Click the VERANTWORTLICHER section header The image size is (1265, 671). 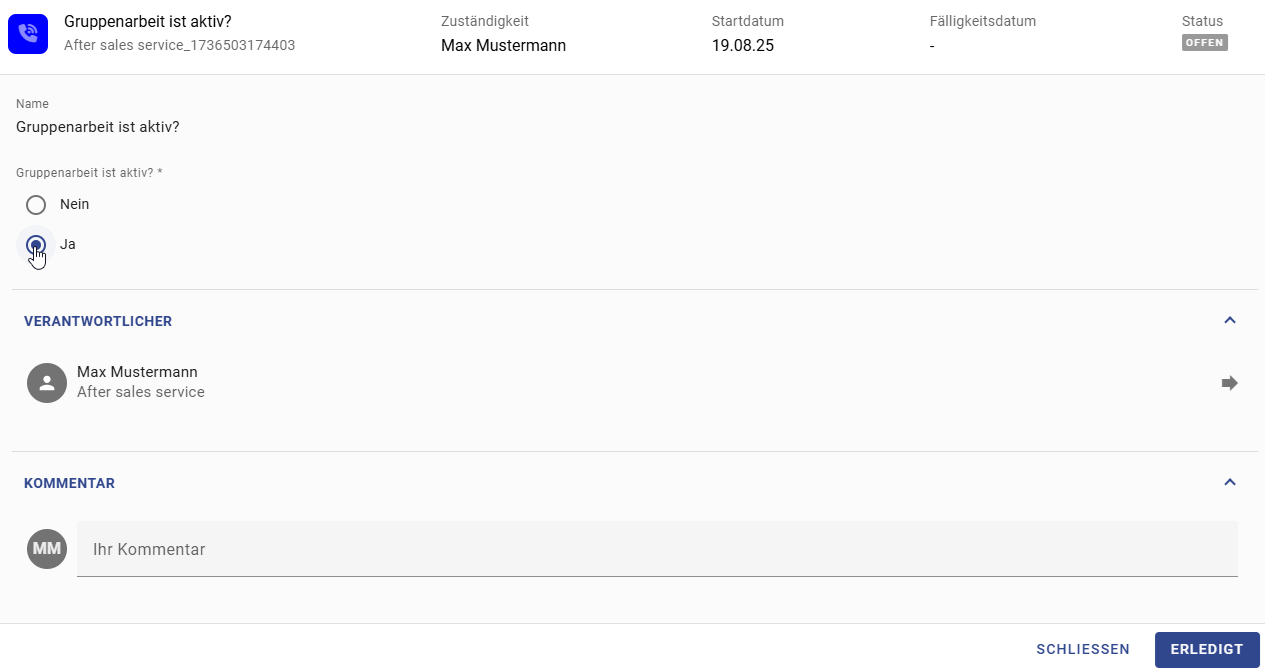point(97,321)
